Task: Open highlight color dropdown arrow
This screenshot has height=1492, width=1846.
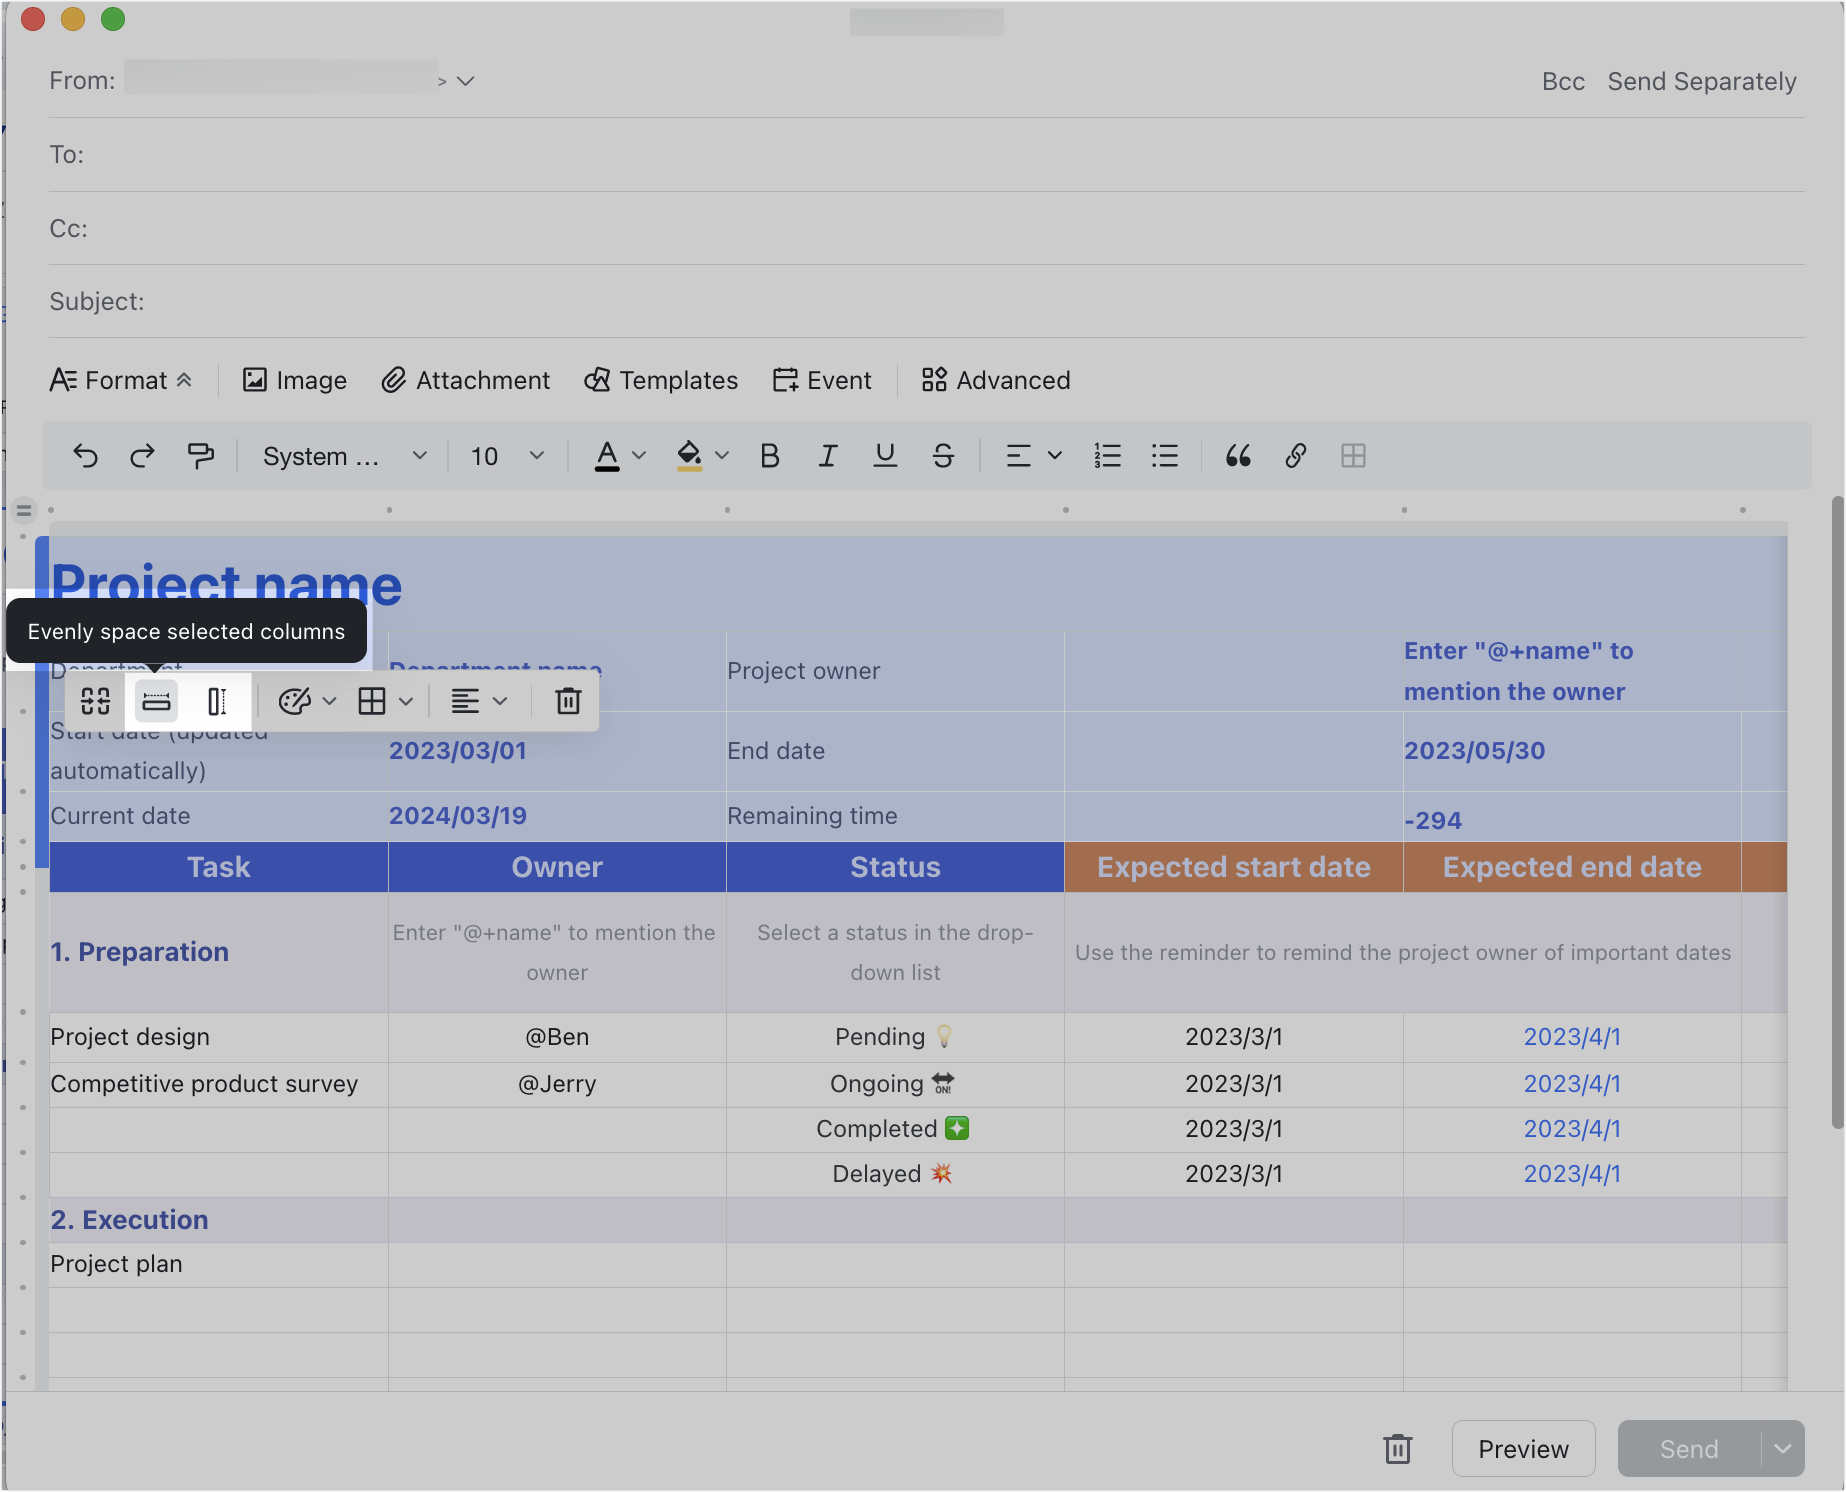Action: point(722,456)
